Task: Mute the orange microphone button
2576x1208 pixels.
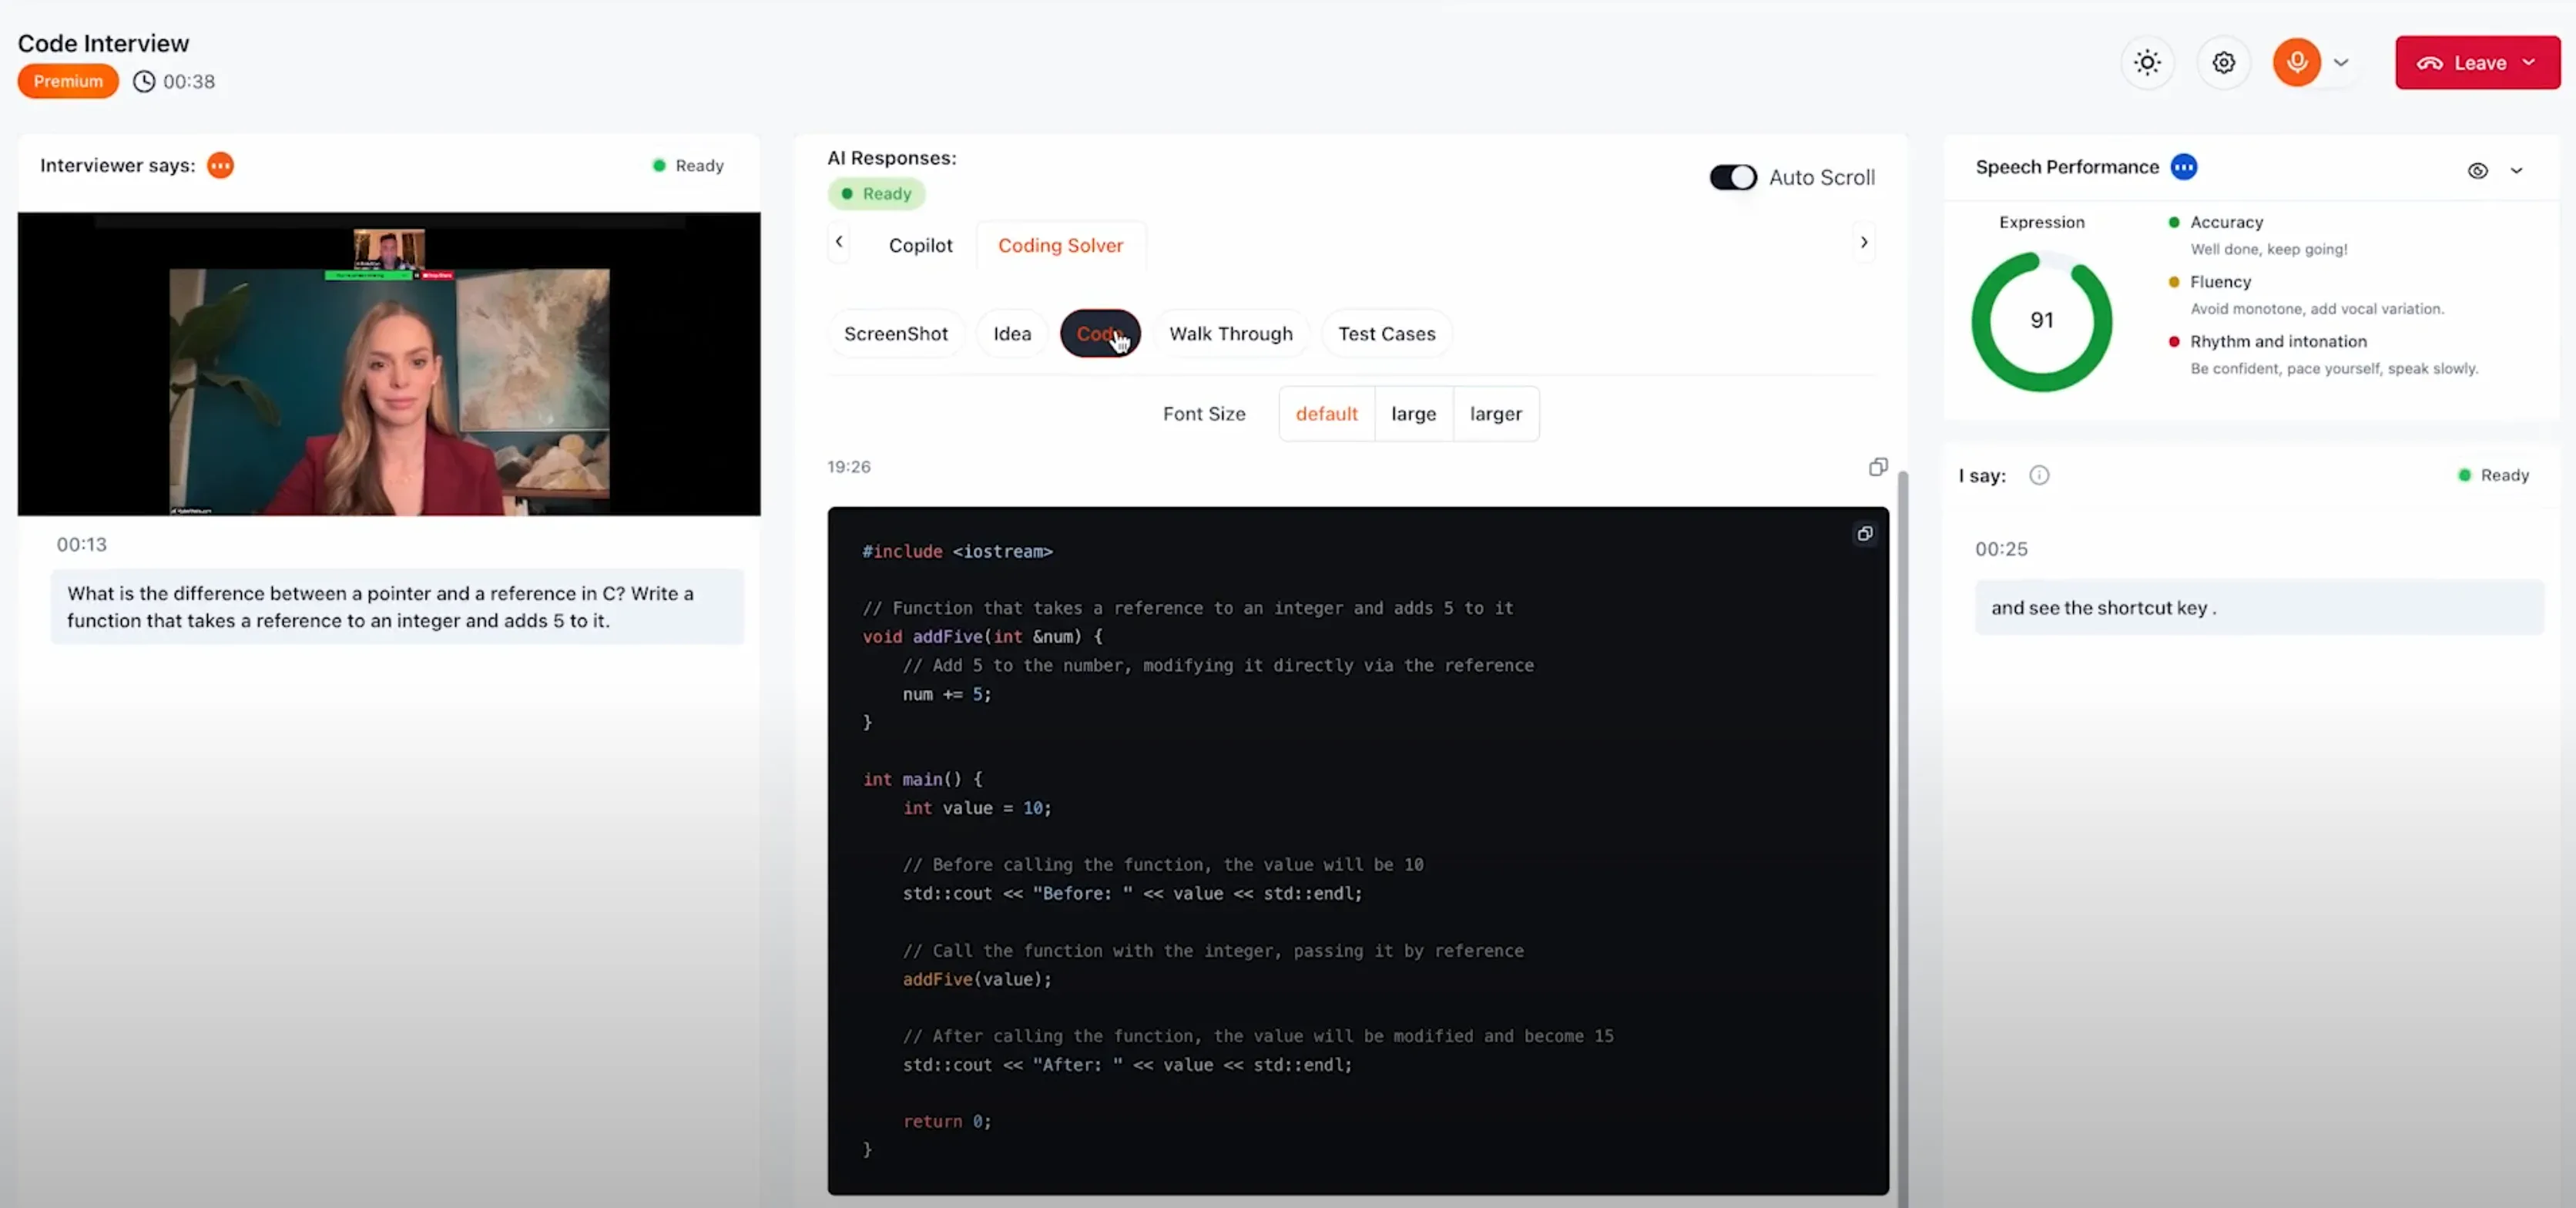Action: point(2296,63)
